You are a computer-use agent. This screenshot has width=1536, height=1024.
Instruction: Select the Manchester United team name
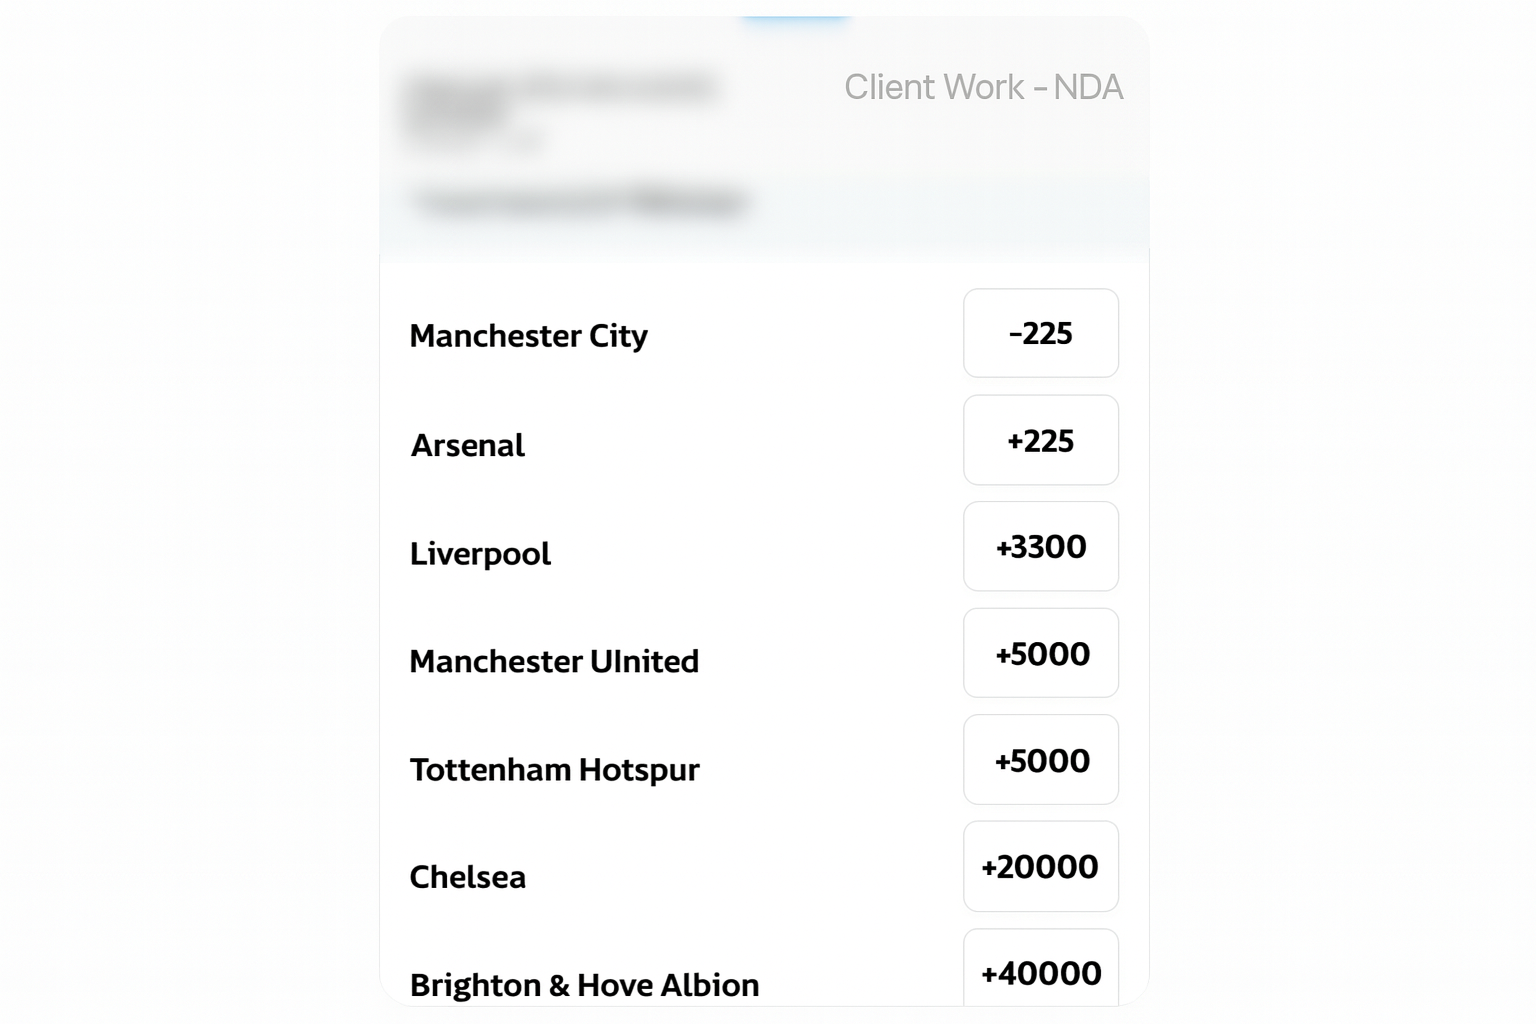pos(554,661)
